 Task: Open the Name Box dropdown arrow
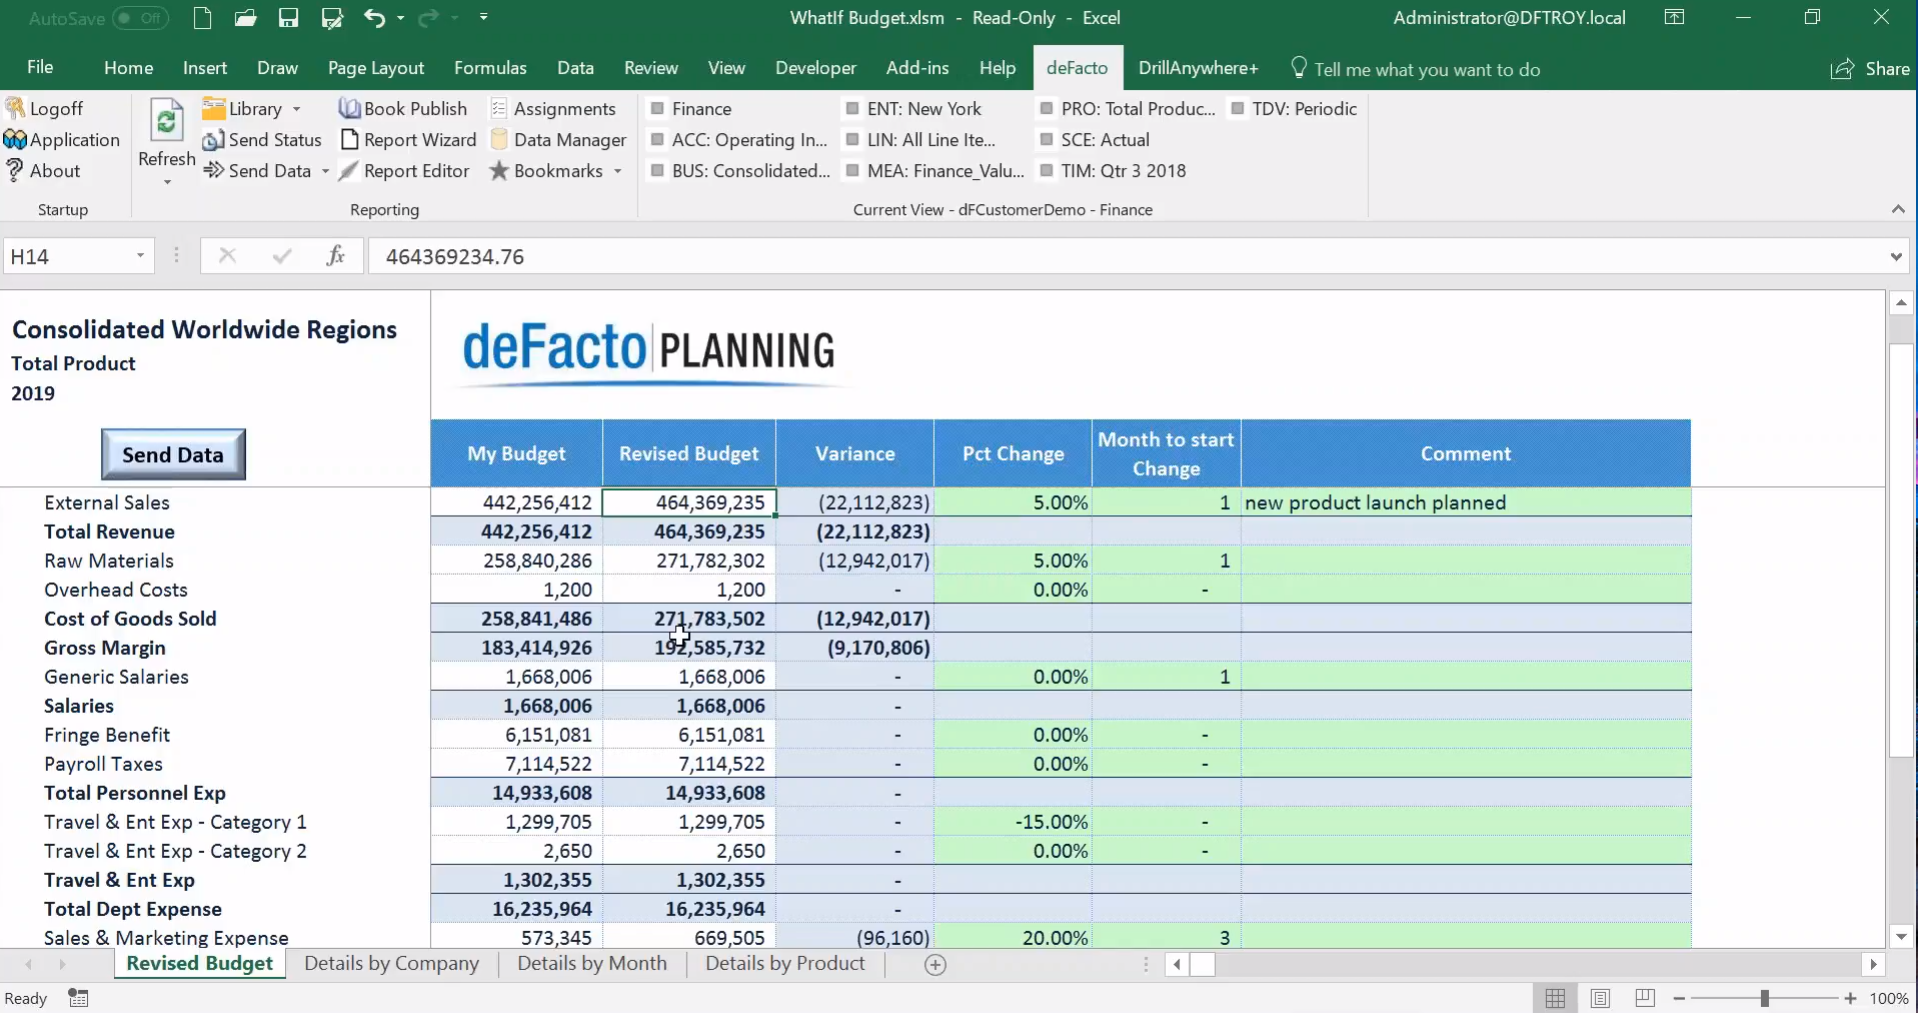pyautogui.click(x=141, y=257)
